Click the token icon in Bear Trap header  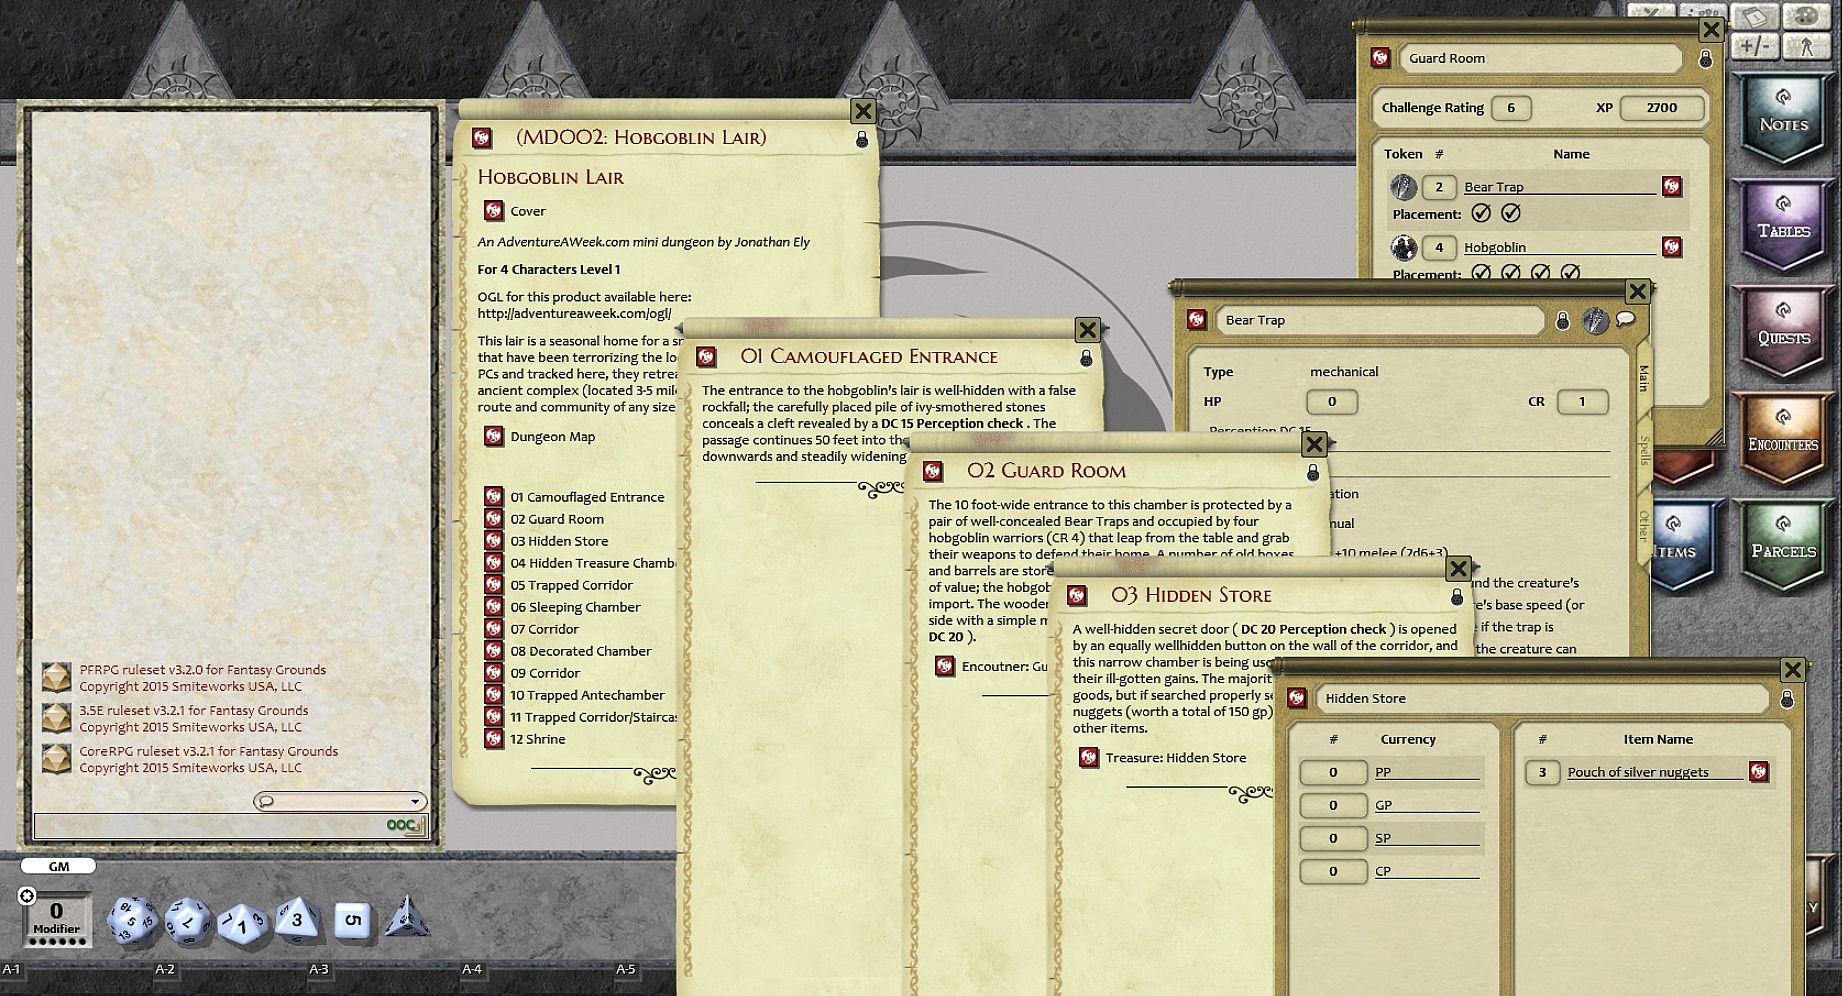1595,320
